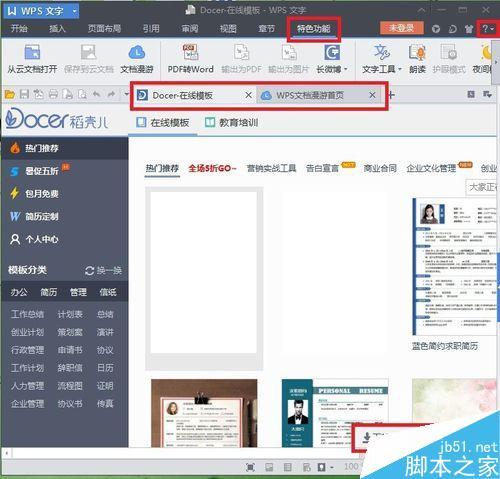
Task: Toggle 护眼模式 eye protection mode
Action: 449,59
